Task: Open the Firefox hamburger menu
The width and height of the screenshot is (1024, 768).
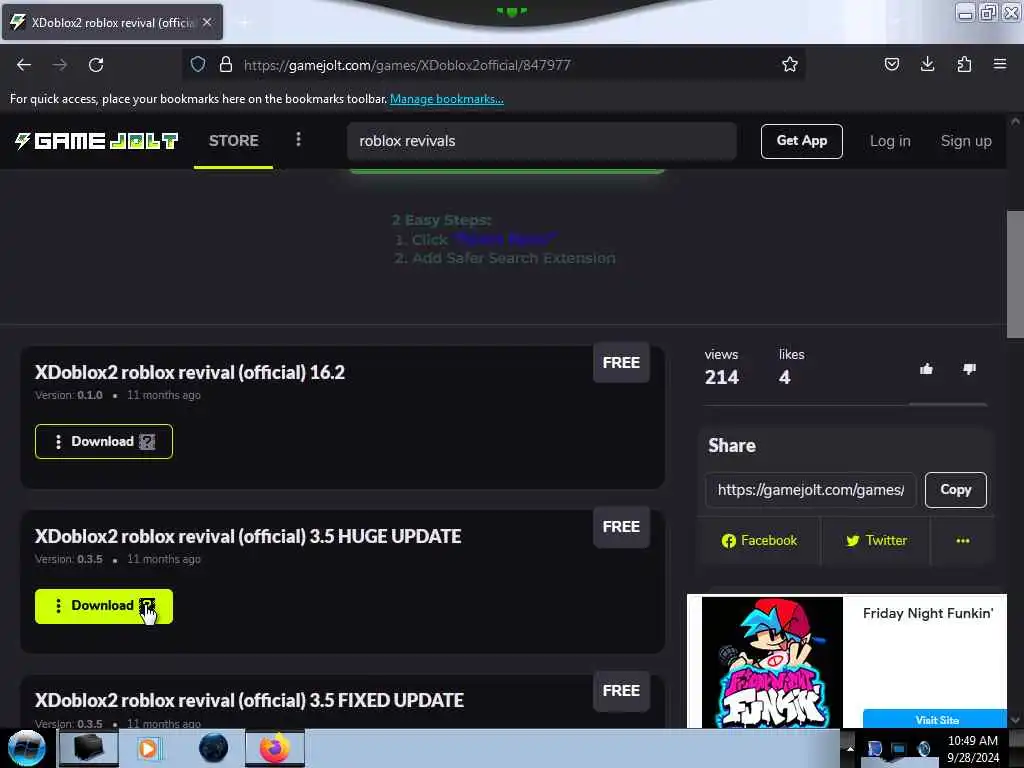Action: pos(999,64)
